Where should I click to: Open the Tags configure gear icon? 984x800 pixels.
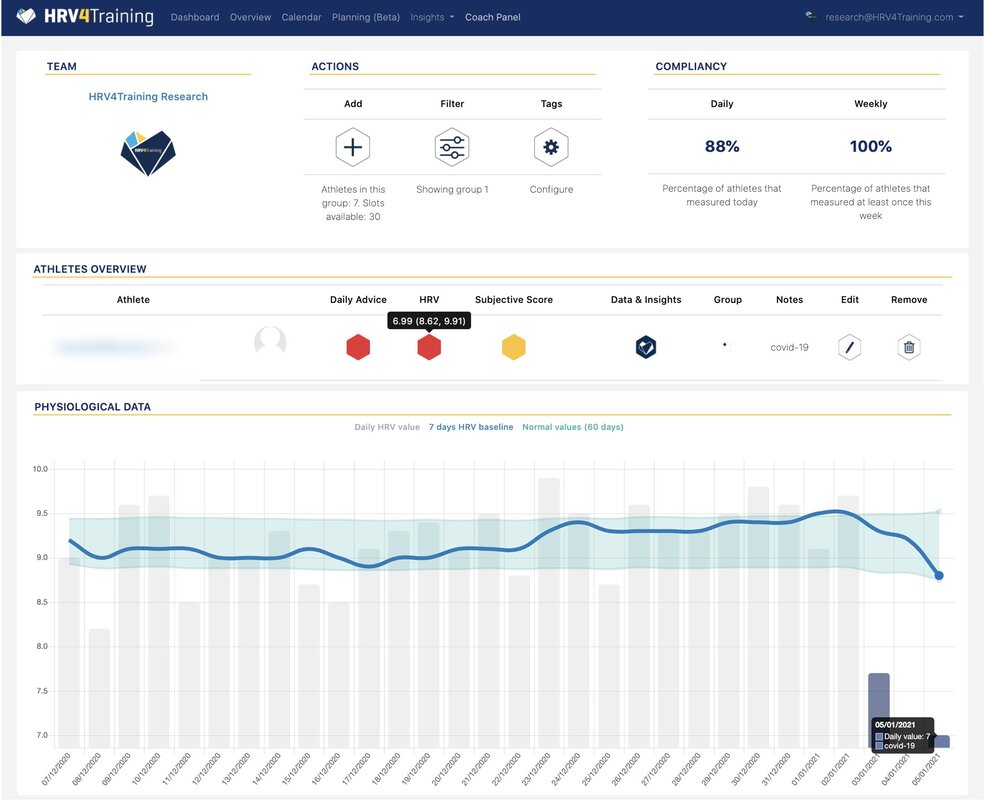click(x=551, y=147)
